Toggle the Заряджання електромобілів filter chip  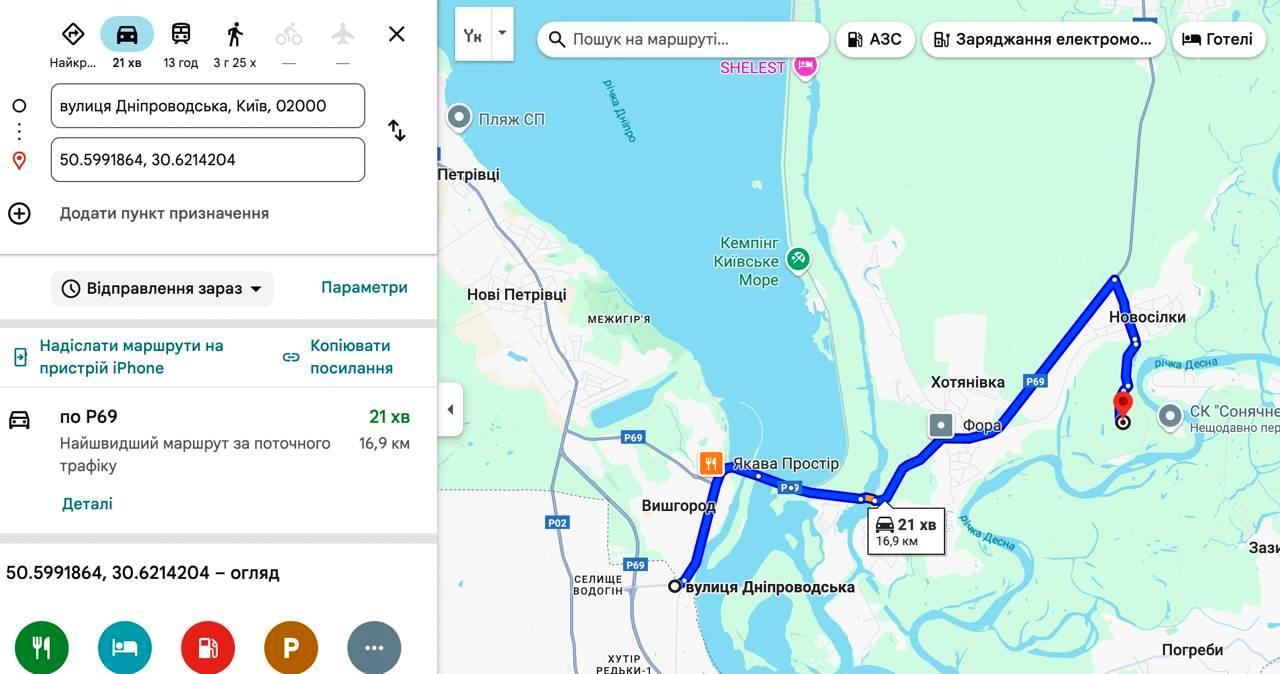[x=1043, y=39]
